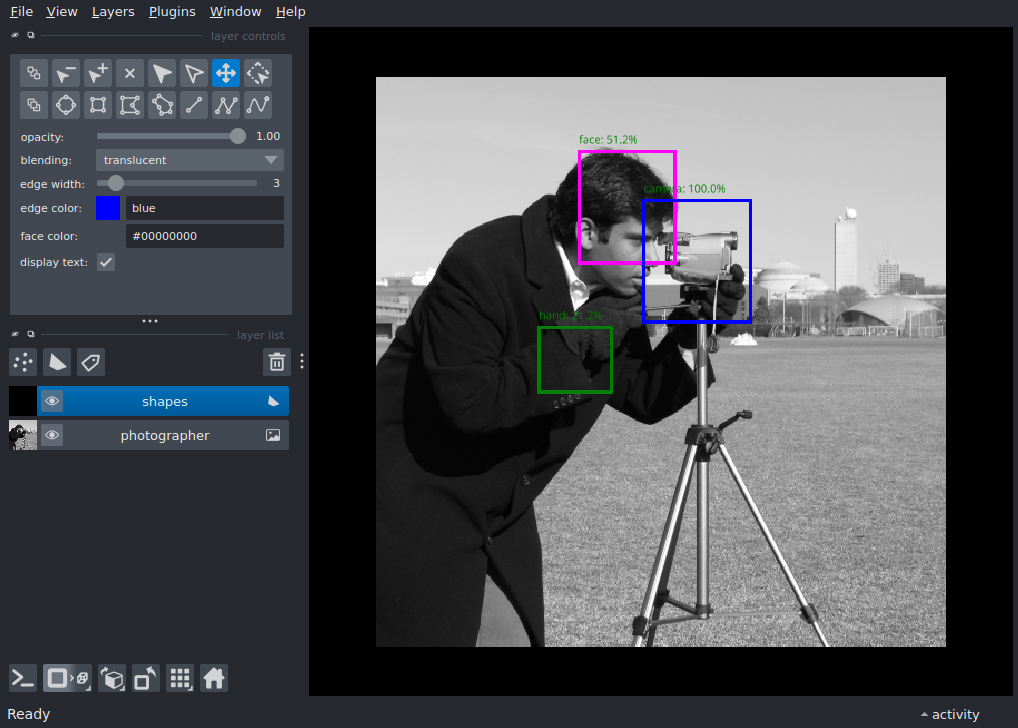This screenshot has width=1018, height=728.
Task: Hide the shapes layer via eye icon
Action: 52,401
